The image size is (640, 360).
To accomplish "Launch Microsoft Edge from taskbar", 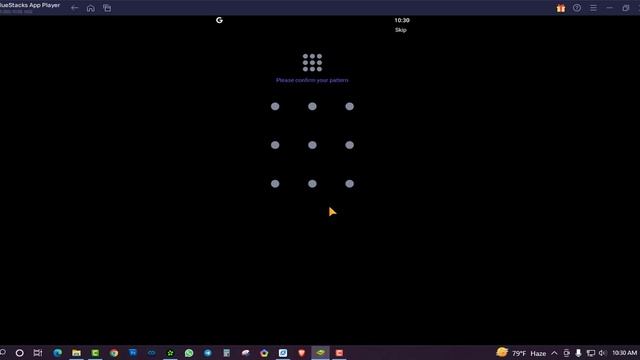I will coord(58,353).
